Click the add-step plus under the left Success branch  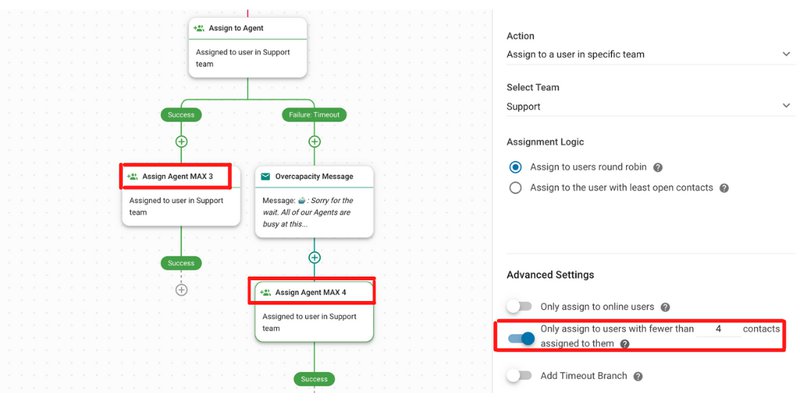(x=181, y=141)
